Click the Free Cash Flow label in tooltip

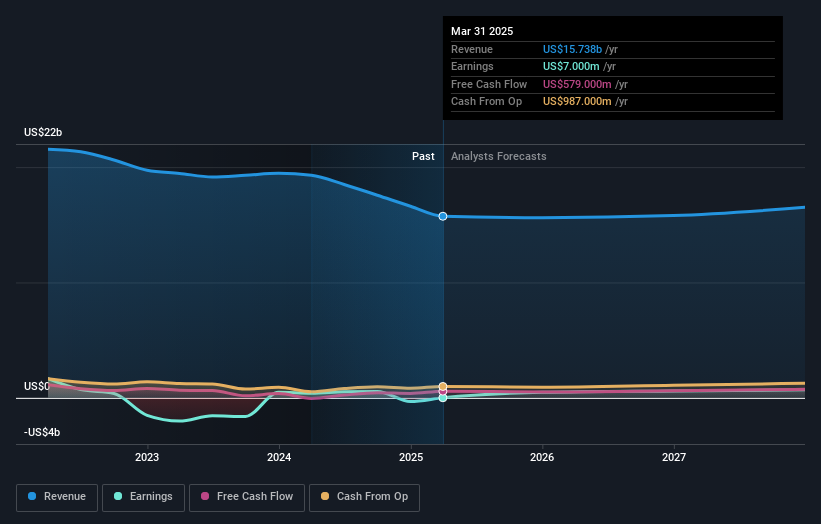coord(489,84)
